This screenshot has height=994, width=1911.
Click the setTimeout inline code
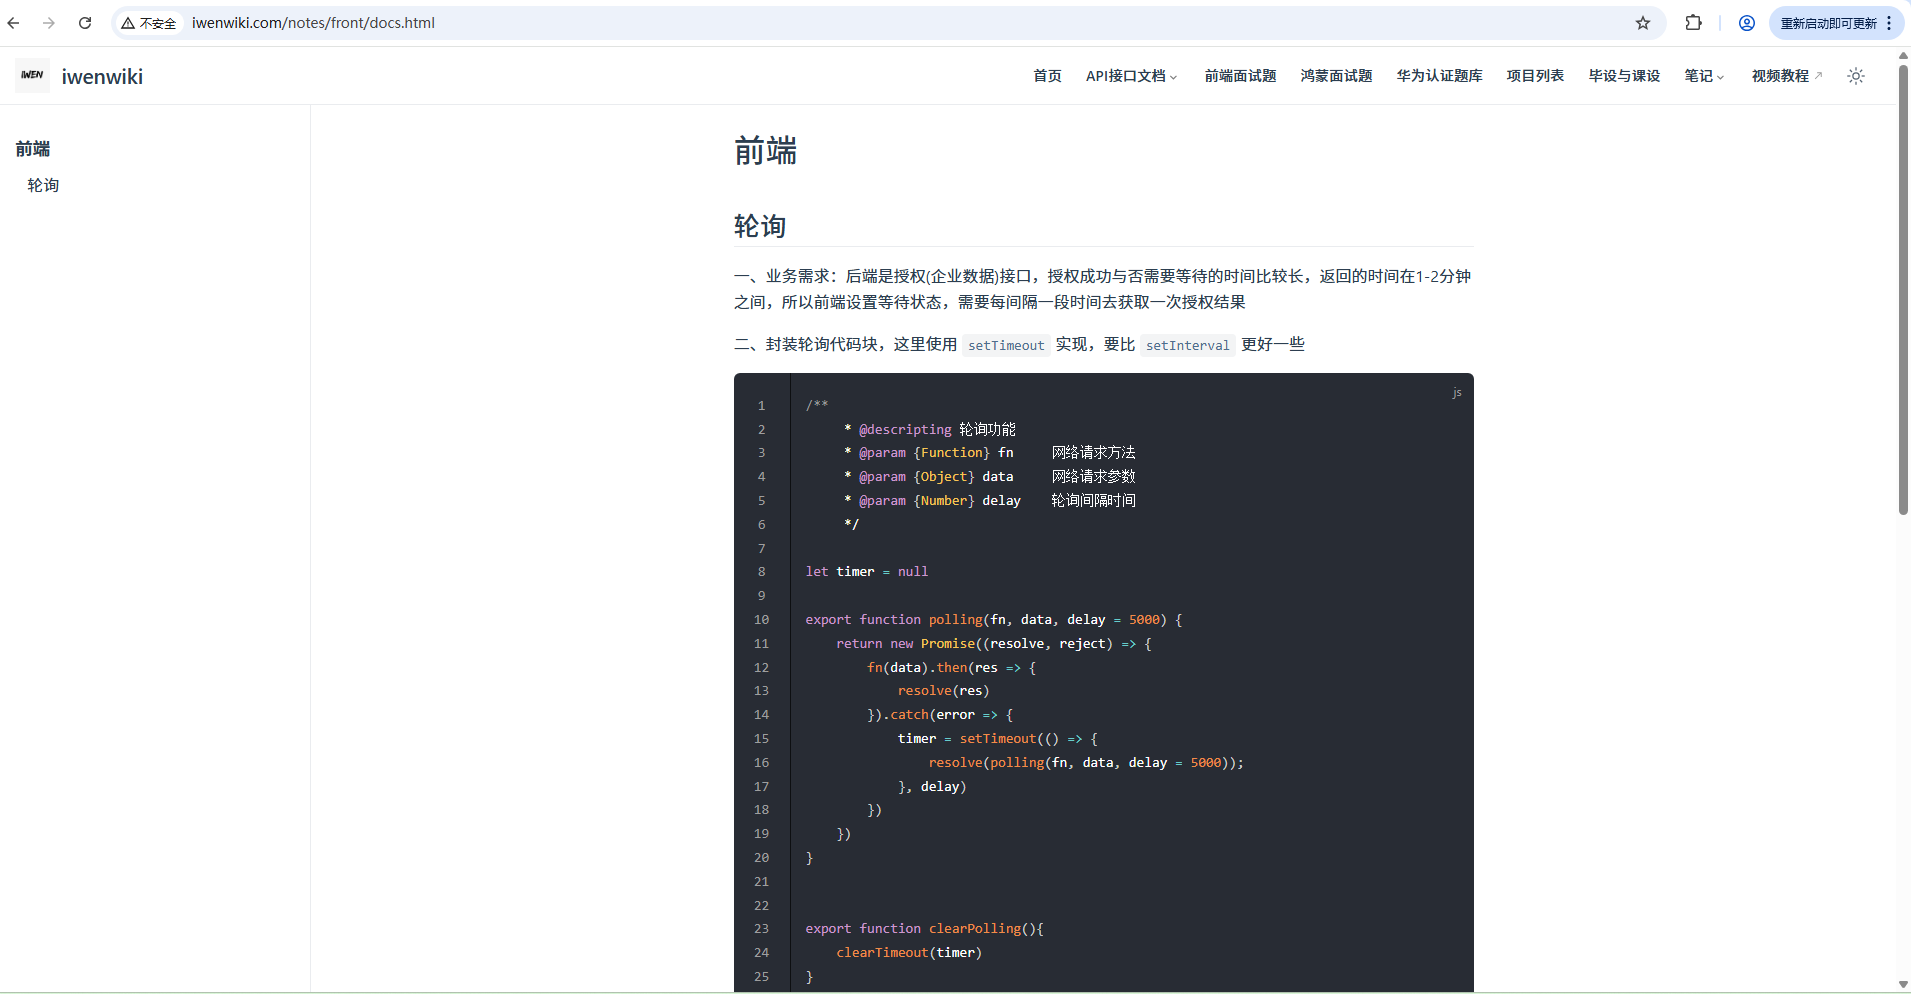(x=1006, y=345)
